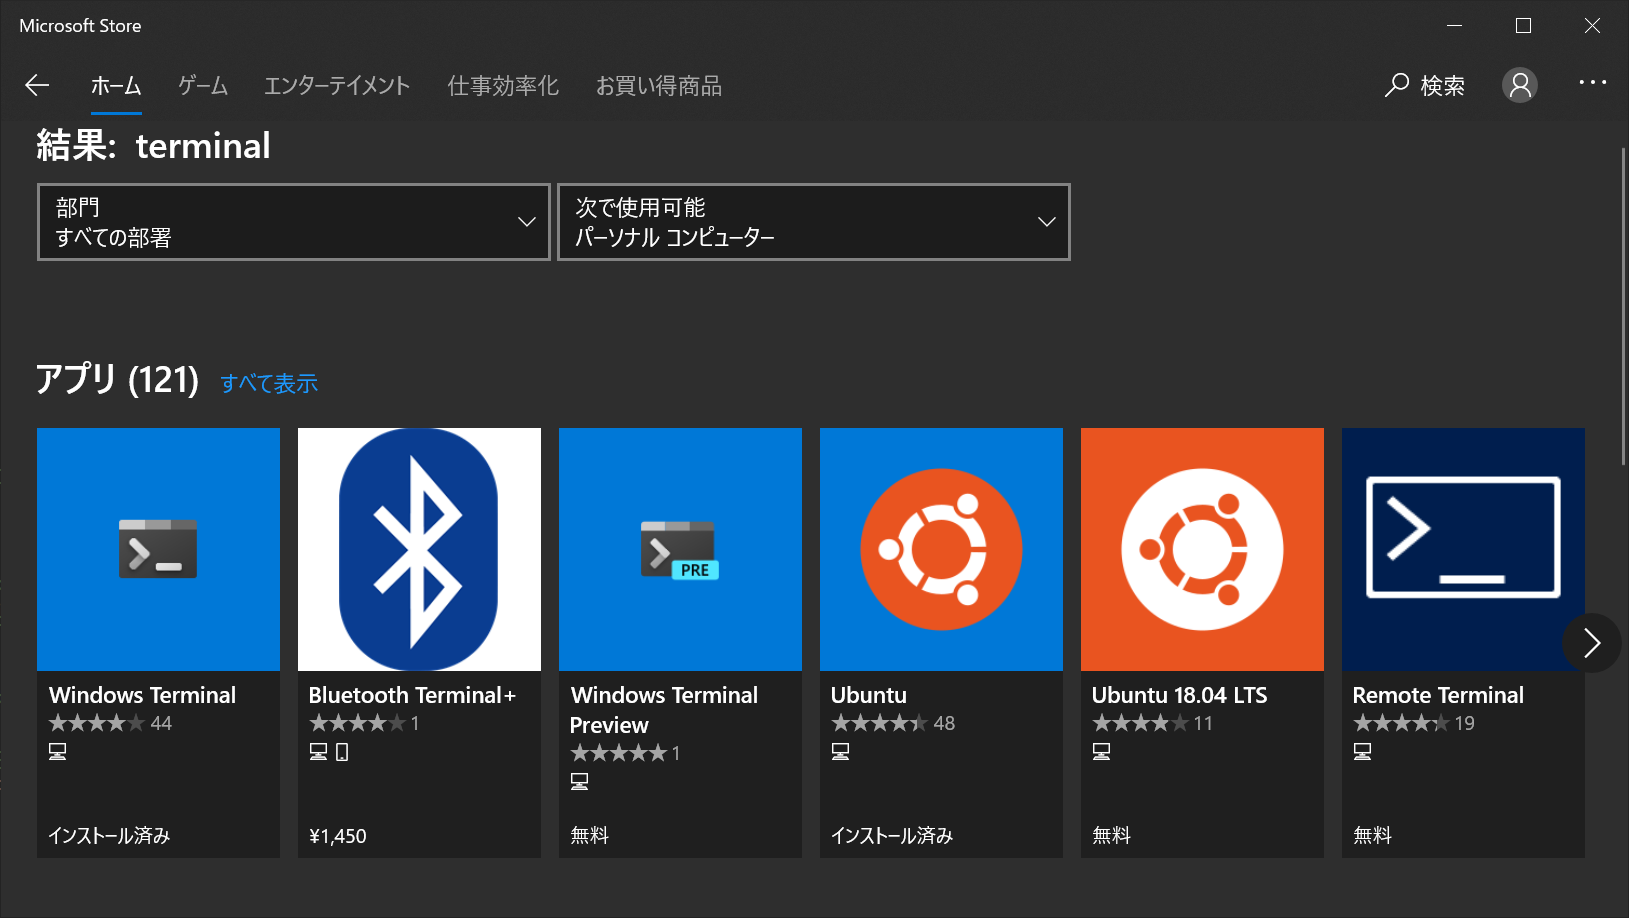Open the Remote Terminal tile image
Viewport: 1629px width, 918px height.
1463,549
